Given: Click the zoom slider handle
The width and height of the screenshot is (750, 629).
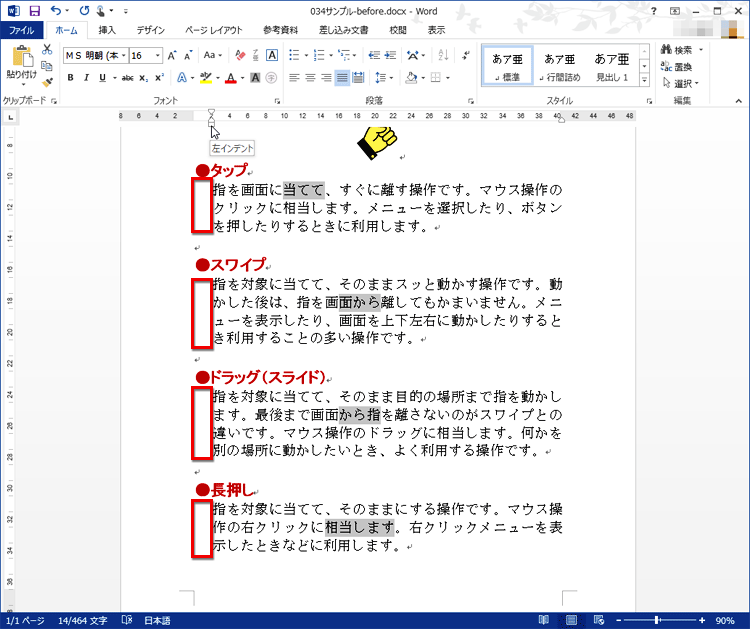Looking at the screenshot, I should tap(658, 620).
